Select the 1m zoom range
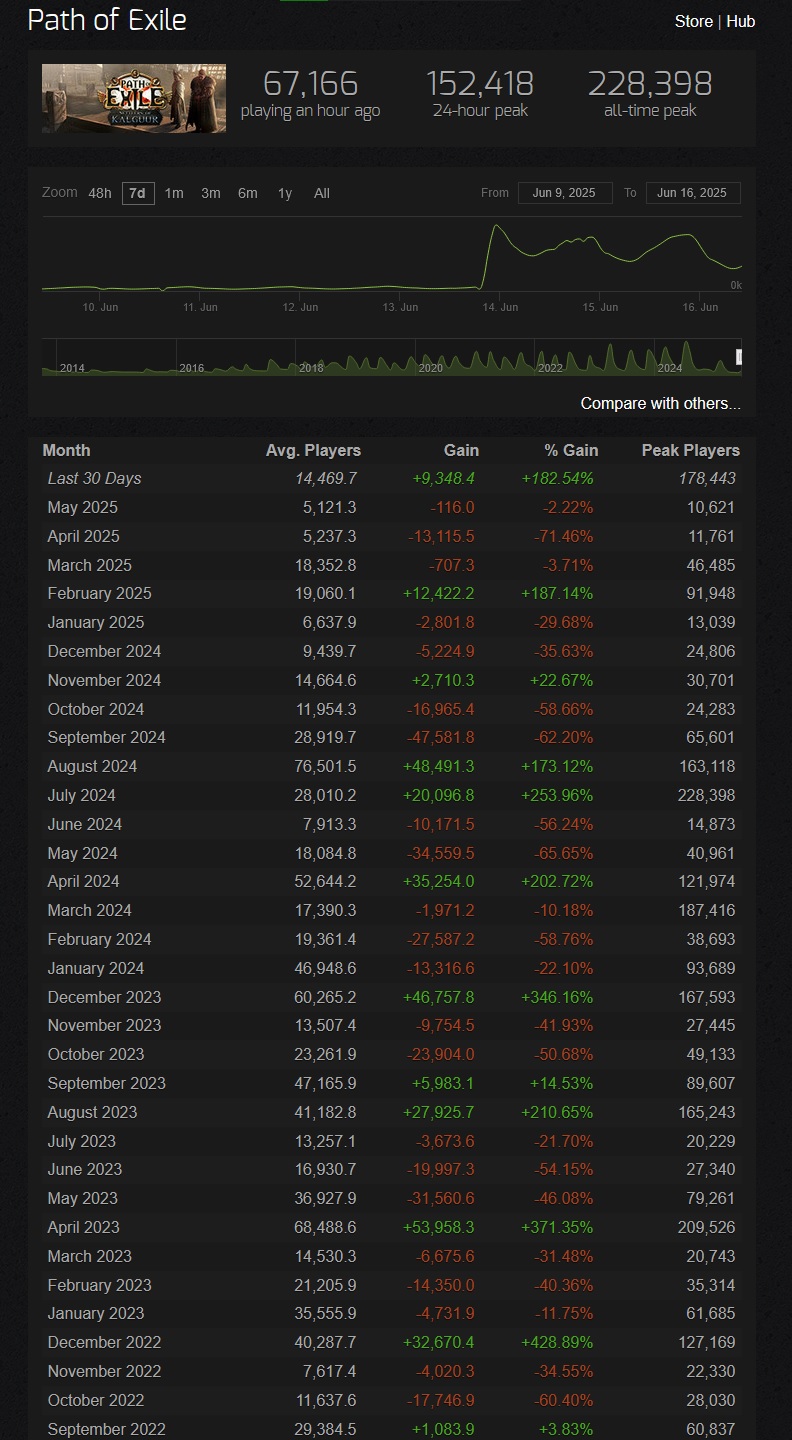Viewport: 792px width, 1440px height. [174, 193]
